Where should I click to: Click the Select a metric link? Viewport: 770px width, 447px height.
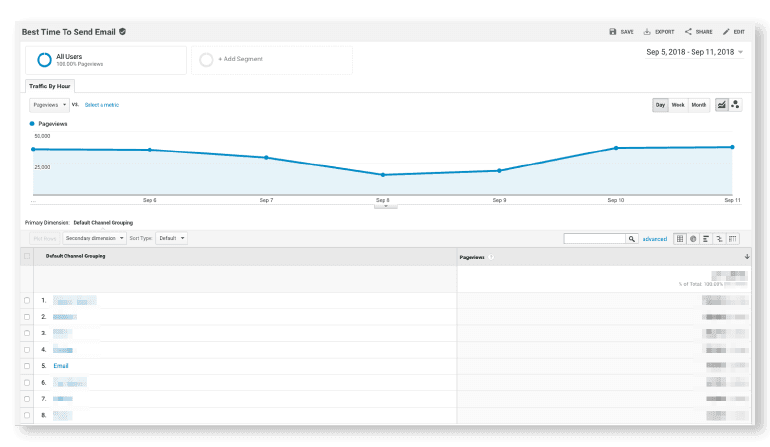(x=101, y=104)
